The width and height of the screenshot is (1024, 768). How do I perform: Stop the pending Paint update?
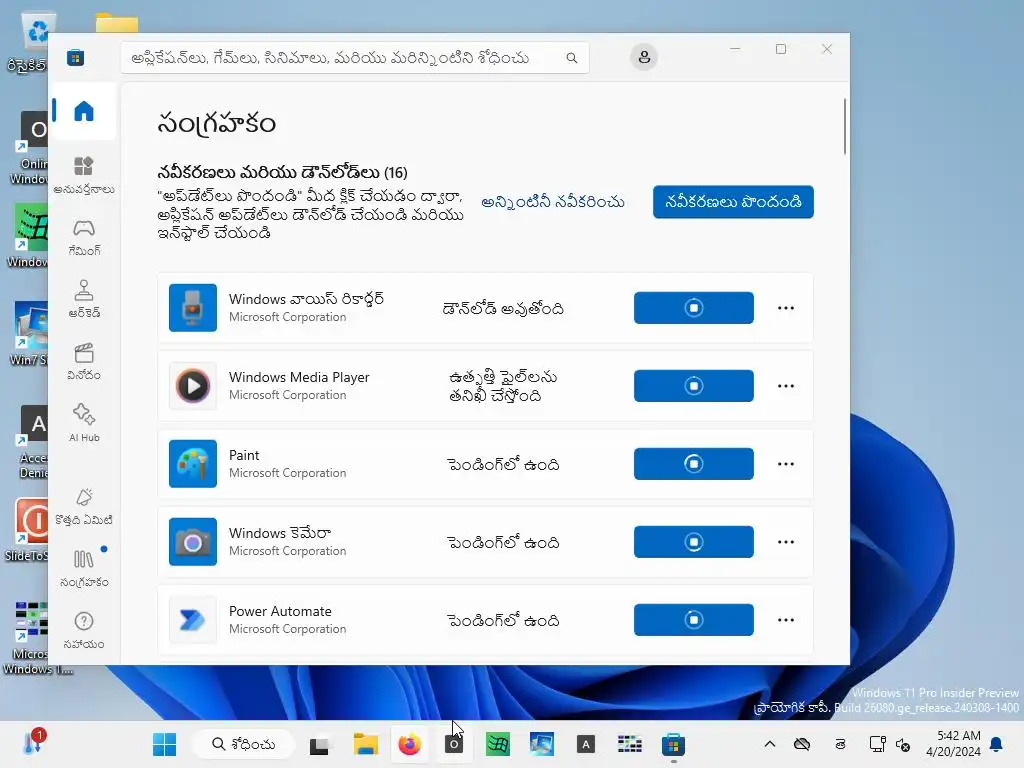pyautogui.click(x=694, y=464)
